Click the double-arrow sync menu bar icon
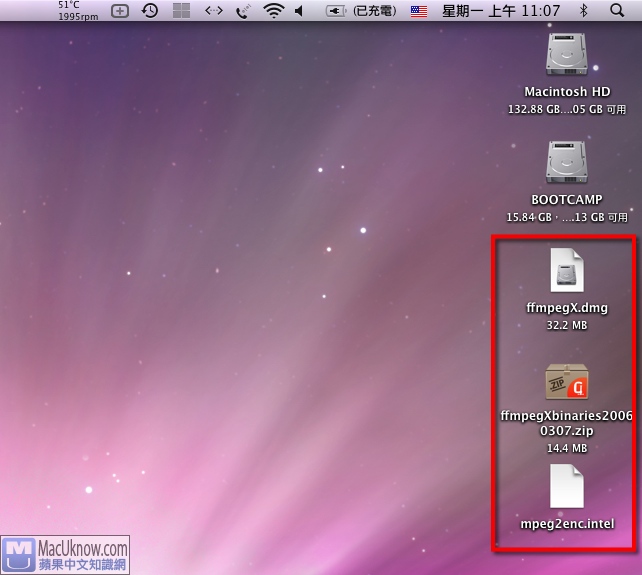Viewport: 642px width, 575px height. [213, 11]
